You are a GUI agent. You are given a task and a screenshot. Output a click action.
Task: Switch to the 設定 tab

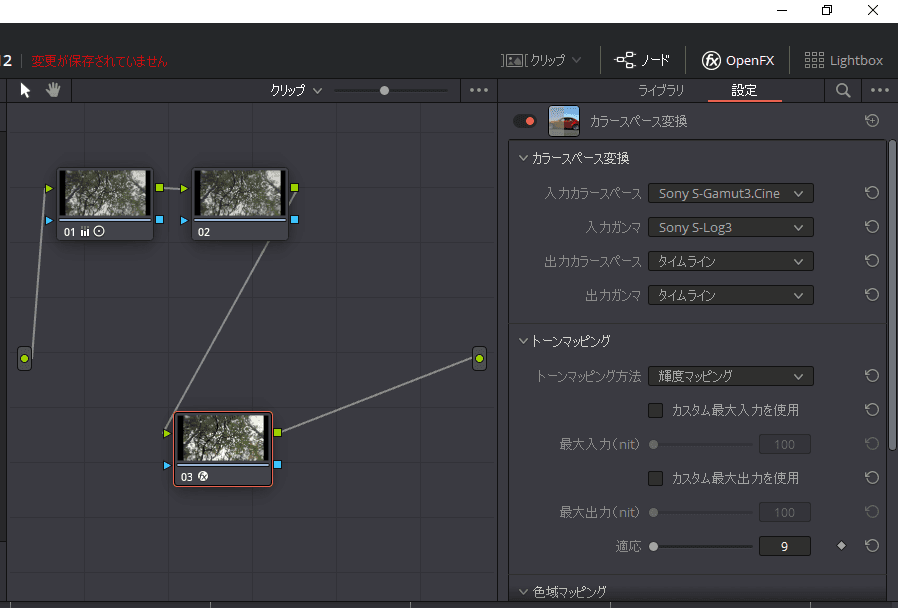point(744,90)
